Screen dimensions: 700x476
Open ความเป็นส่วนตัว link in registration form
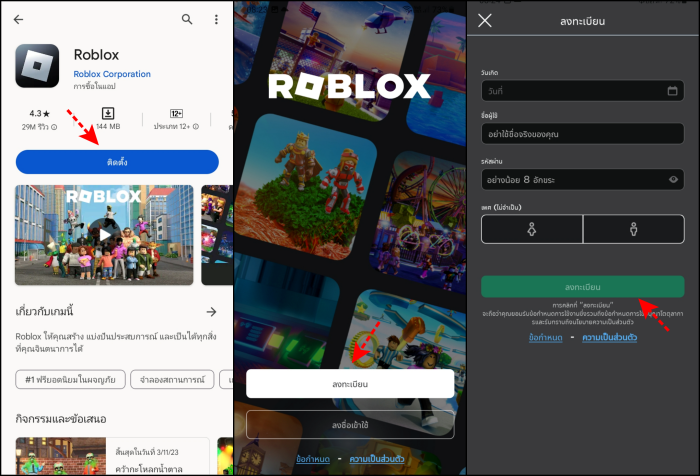click(x=609, y=338)
